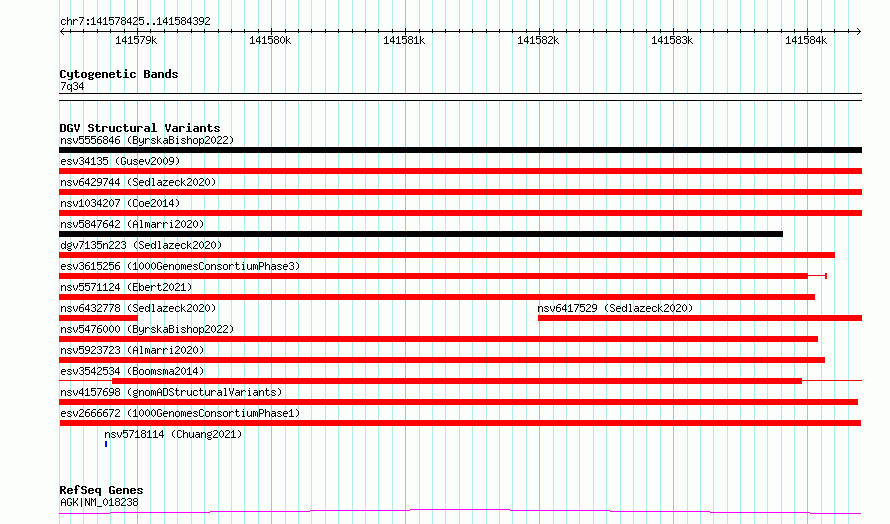The height and width of the screenshot is (524, 890).
Task: Click nsv6432778 (Sedlazeck2020) label
Action: (x=138, y=308)
